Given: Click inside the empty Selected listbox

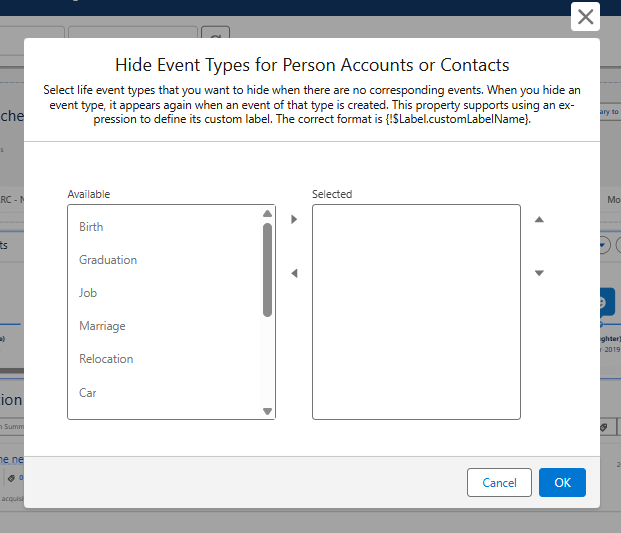Looking at the screenshot, I should pyautogui.click(x=416, y=311).
